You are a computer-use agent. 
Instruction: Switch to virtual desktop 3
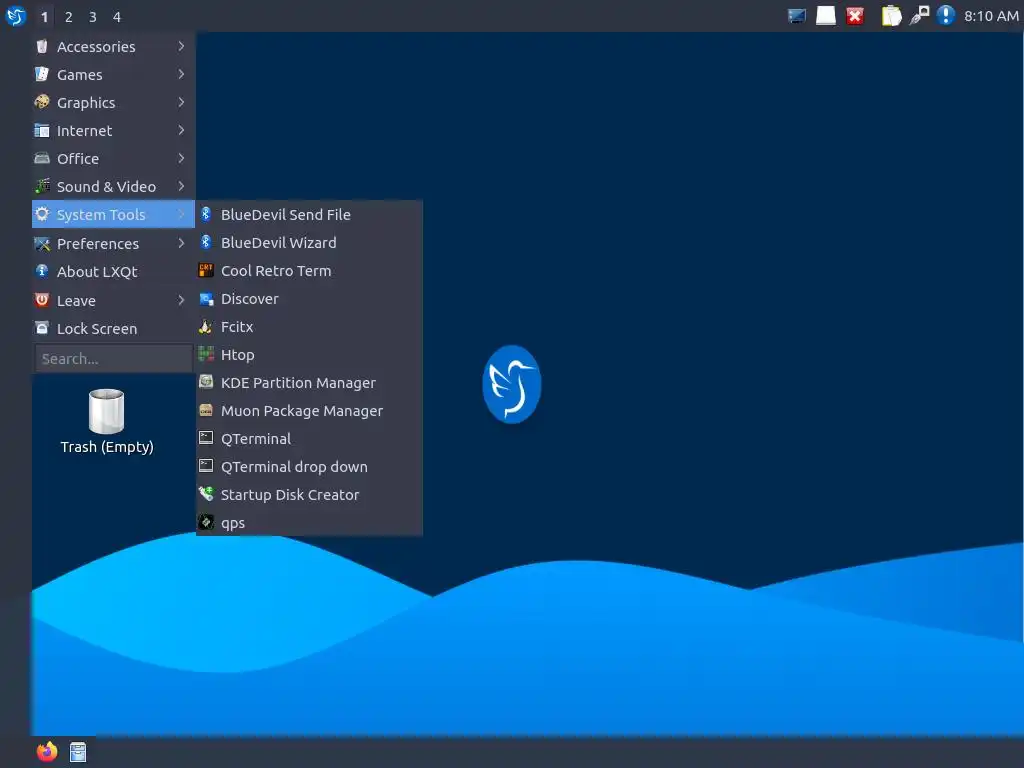(x=93, y=17)
